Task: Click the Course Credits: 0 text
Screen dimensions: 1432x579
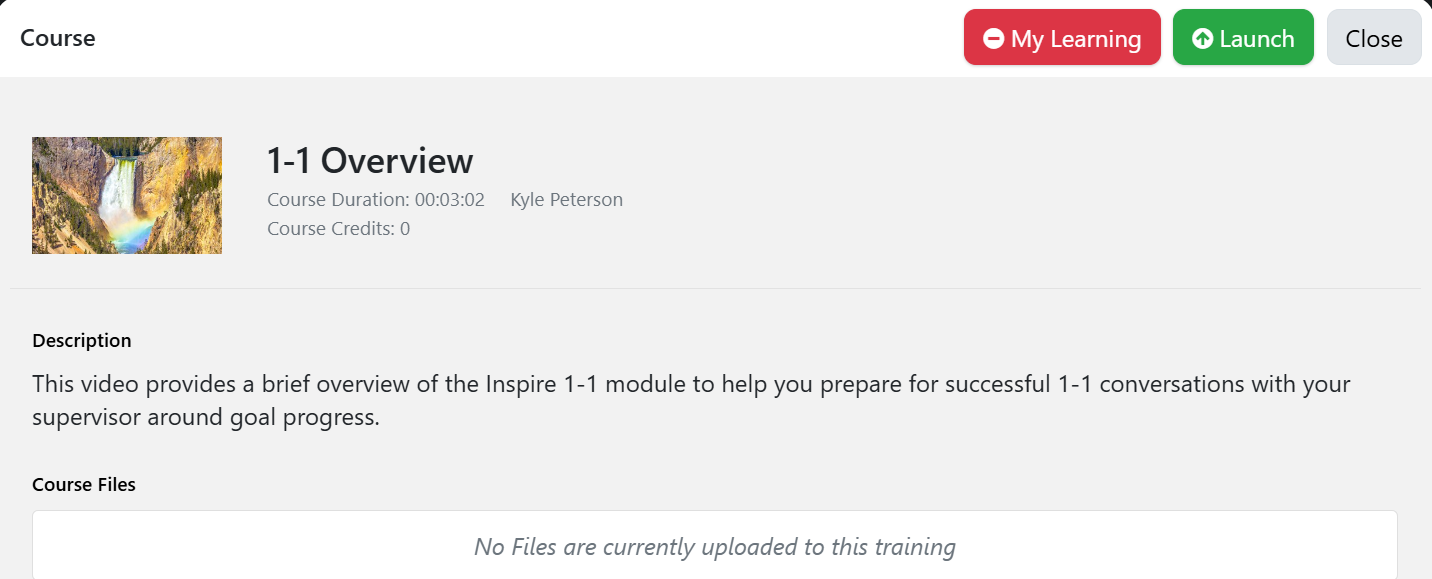Action: pos(339,229)
